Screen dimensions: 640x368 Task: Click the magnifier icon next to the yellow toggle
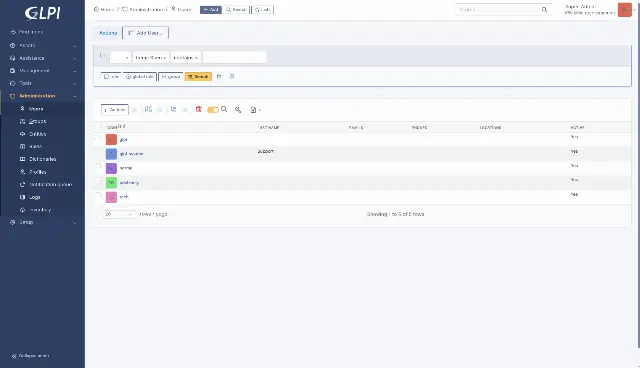click(224, 109)
